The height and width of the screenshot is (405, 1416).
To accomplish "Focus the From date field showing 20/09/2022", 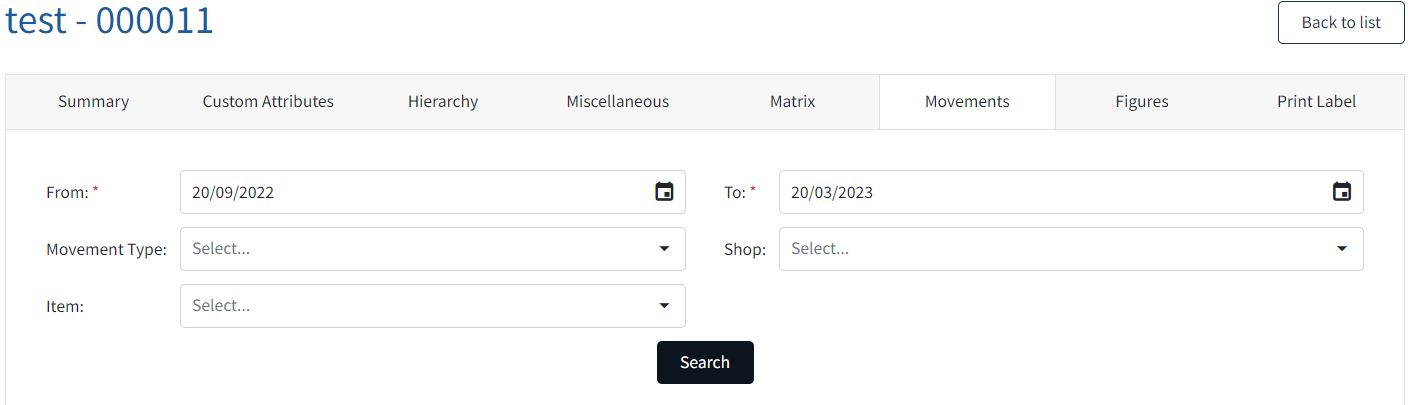I will 433,192.
